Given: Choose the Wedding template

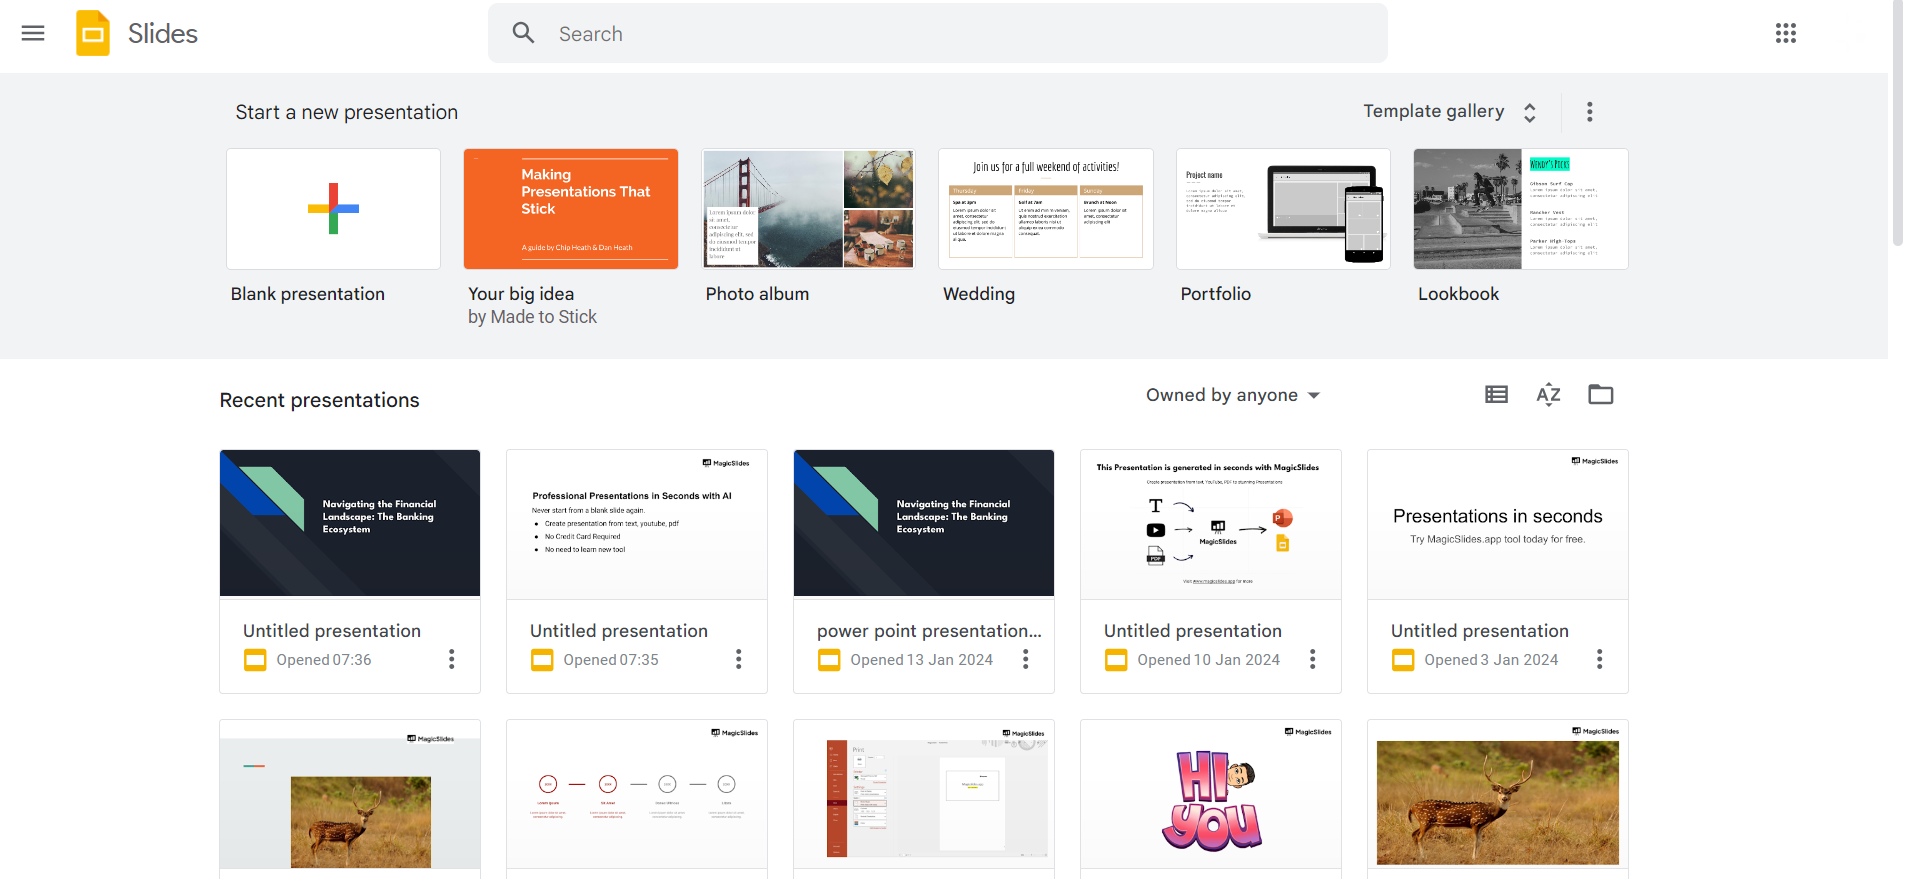Looking at the screenshot, I should 1046,209.
